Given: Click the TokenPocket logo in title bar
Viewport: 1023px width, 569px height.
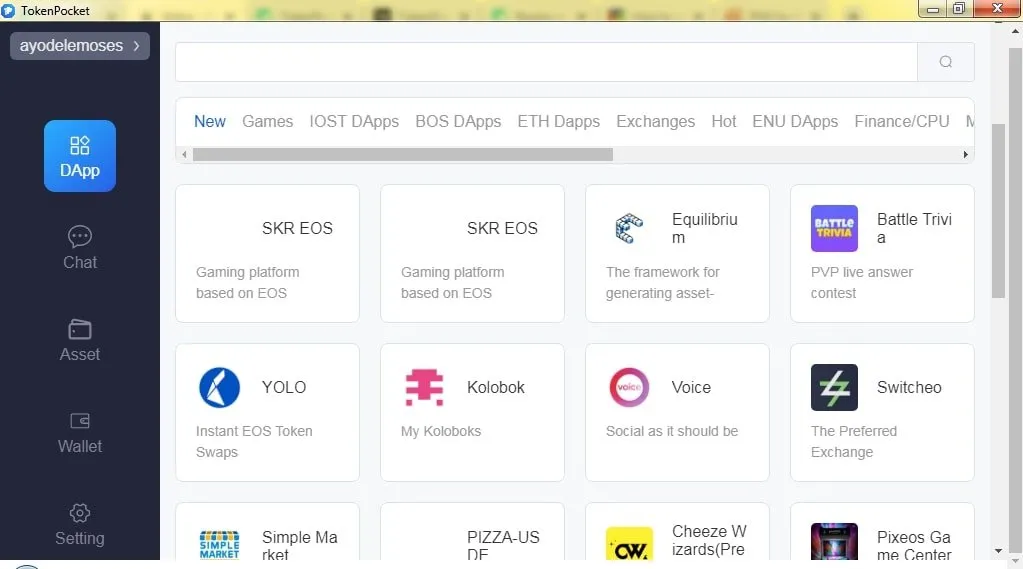Looking at the screenshot, I should pyautogui.click(x=8, y=10).
